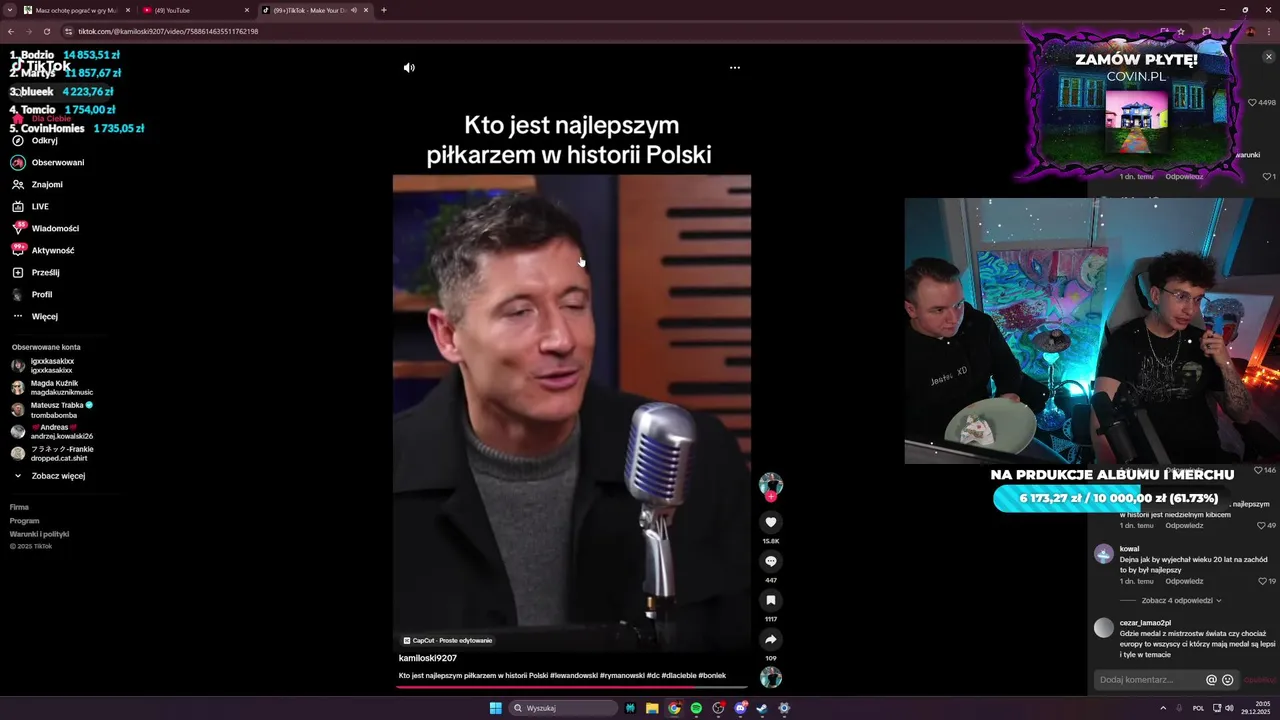
Task: Click the video progress bar
Action: pyautogui.click(x=571, y=687)
